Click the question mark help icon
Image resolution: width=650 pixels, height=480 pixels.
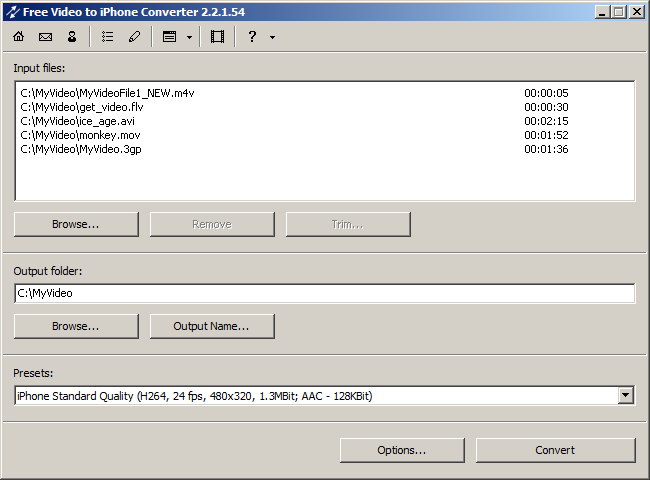click(252, 37)
